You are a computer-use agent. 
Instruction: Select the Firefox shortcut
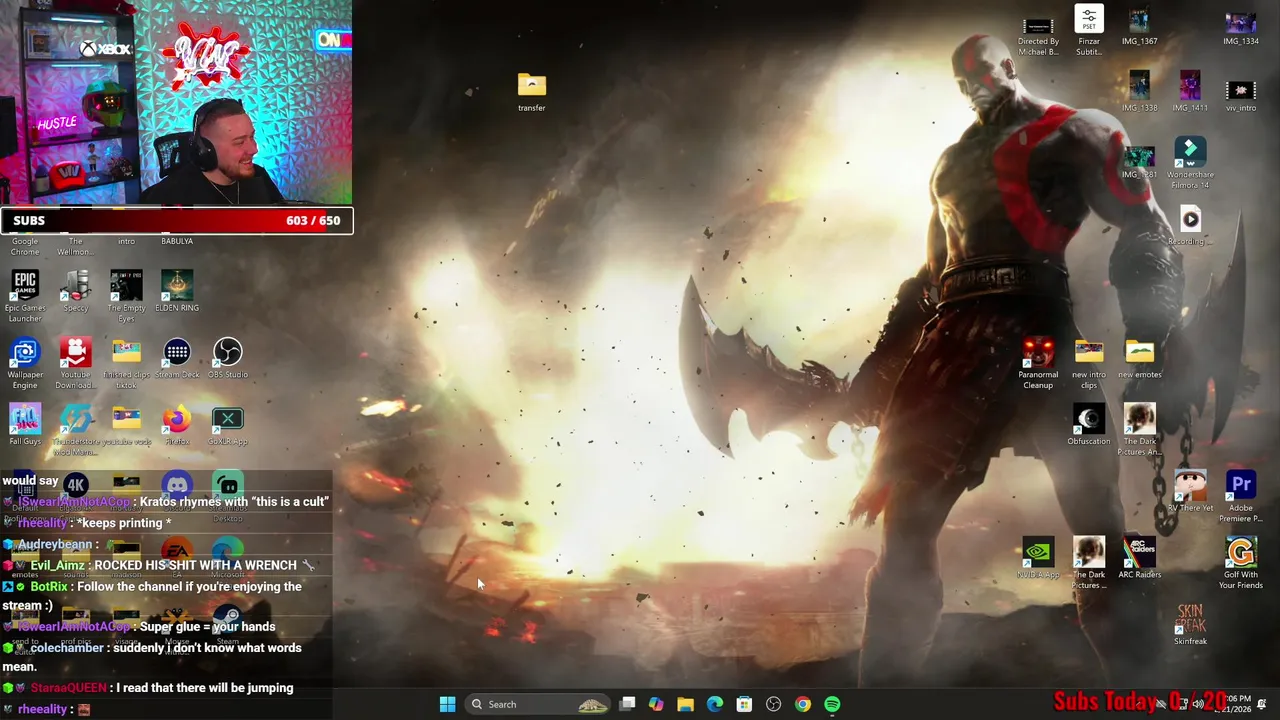point(177,425)
